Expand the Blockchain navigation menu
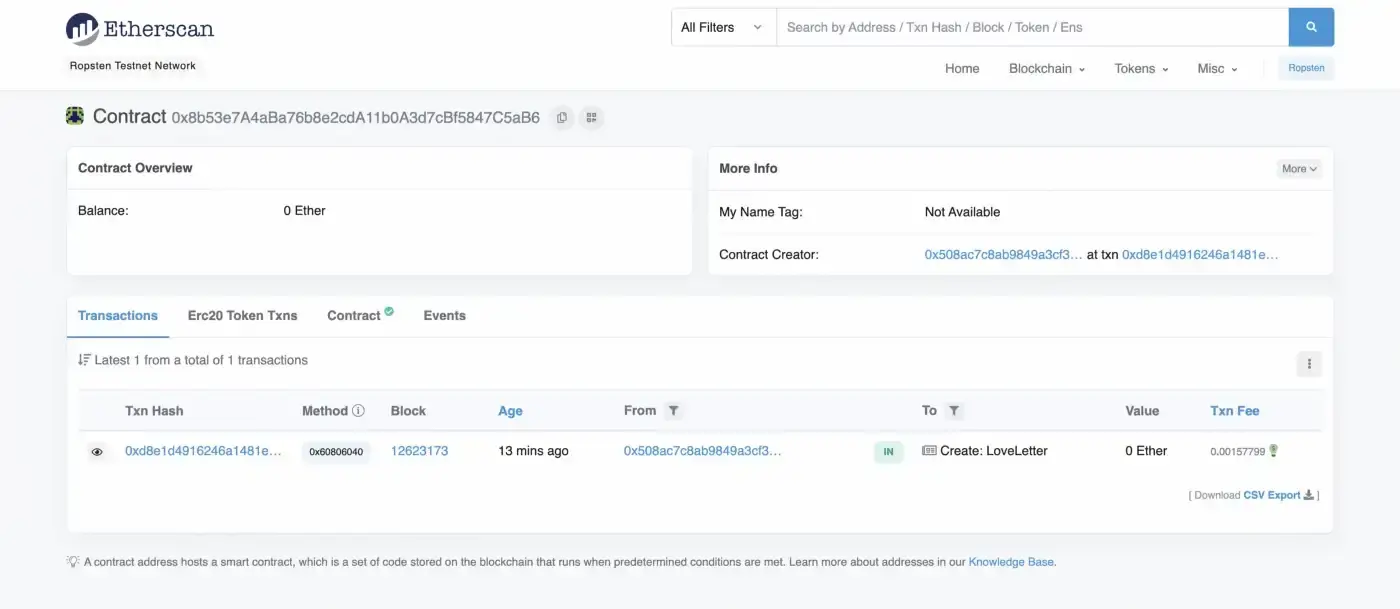 click(1046, 68)
